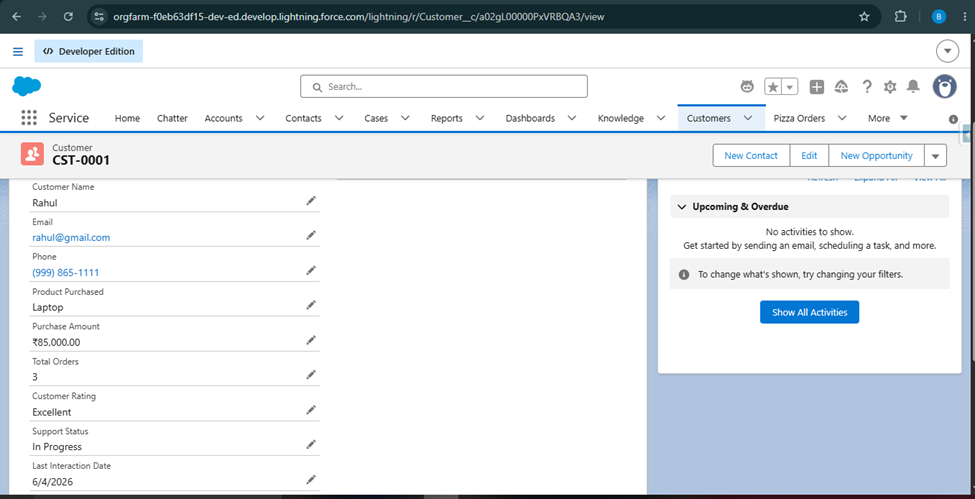
Task: Open the Cases tab
Action: coord(376,118)
